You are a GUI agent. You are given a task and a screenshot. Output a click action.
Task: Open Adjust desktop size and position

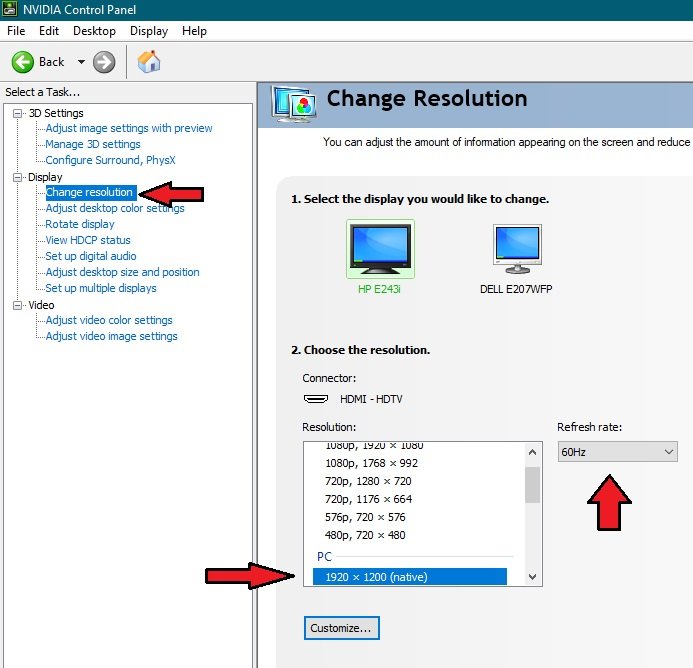122,272
